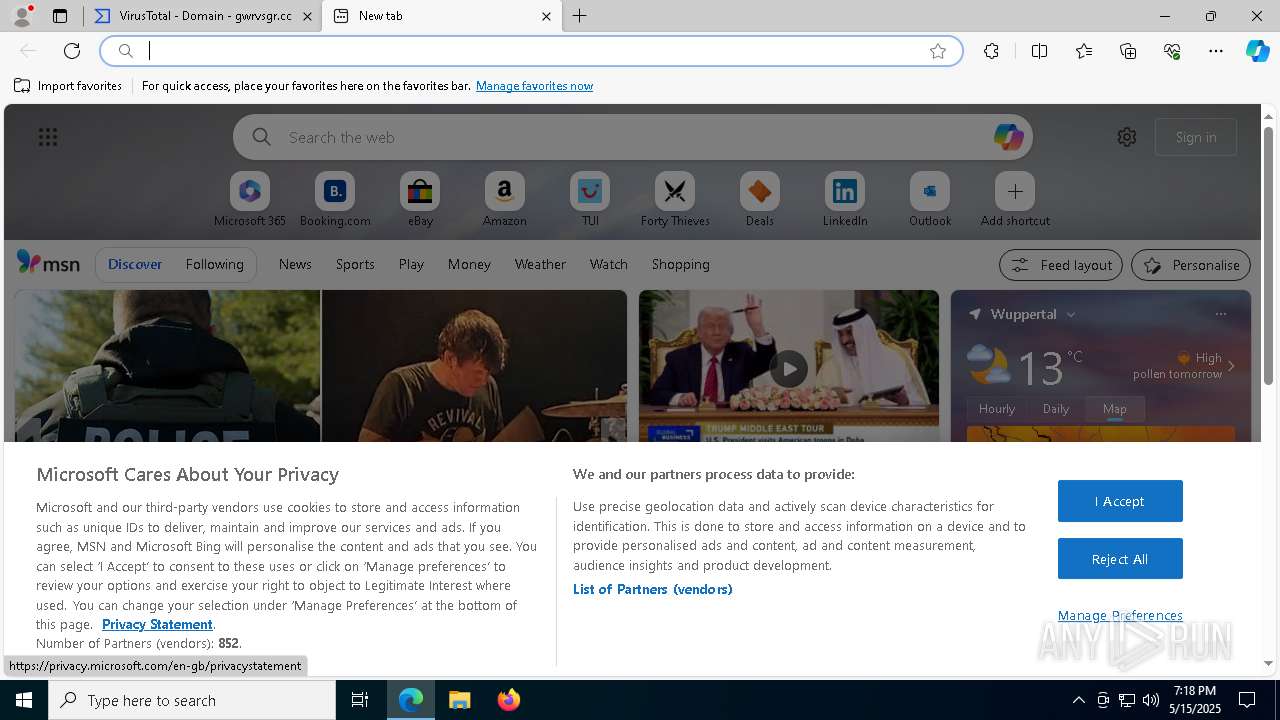1280x720 pixels.
Task: Open the Manage Preferences link
Action: 1120,615
